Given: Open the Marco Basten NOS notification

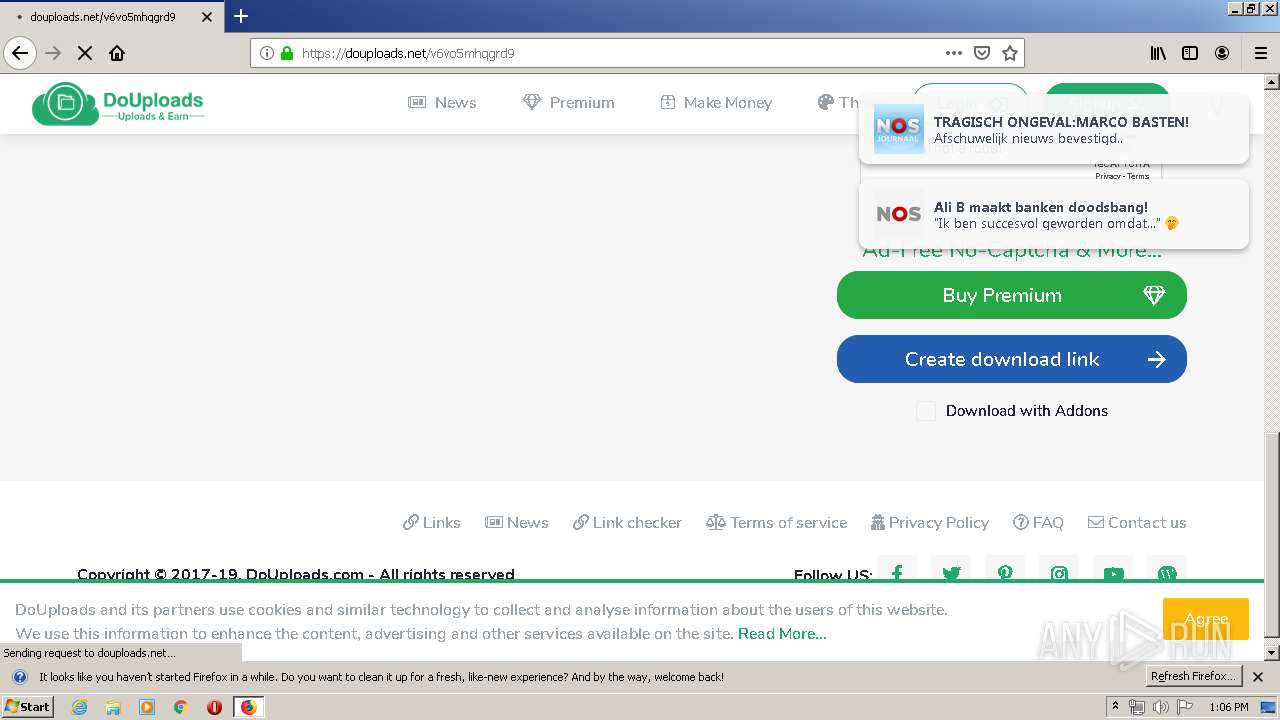Looking at the screenshot, I should [1054, 129].
